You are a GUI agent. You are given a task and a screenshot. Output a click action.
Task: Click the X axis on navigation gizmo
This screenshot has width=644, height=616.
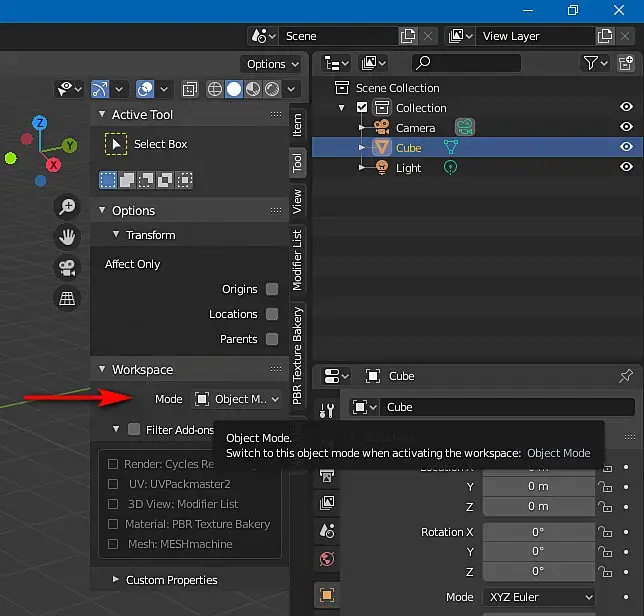pyautogui.click(x=53, y=165)
